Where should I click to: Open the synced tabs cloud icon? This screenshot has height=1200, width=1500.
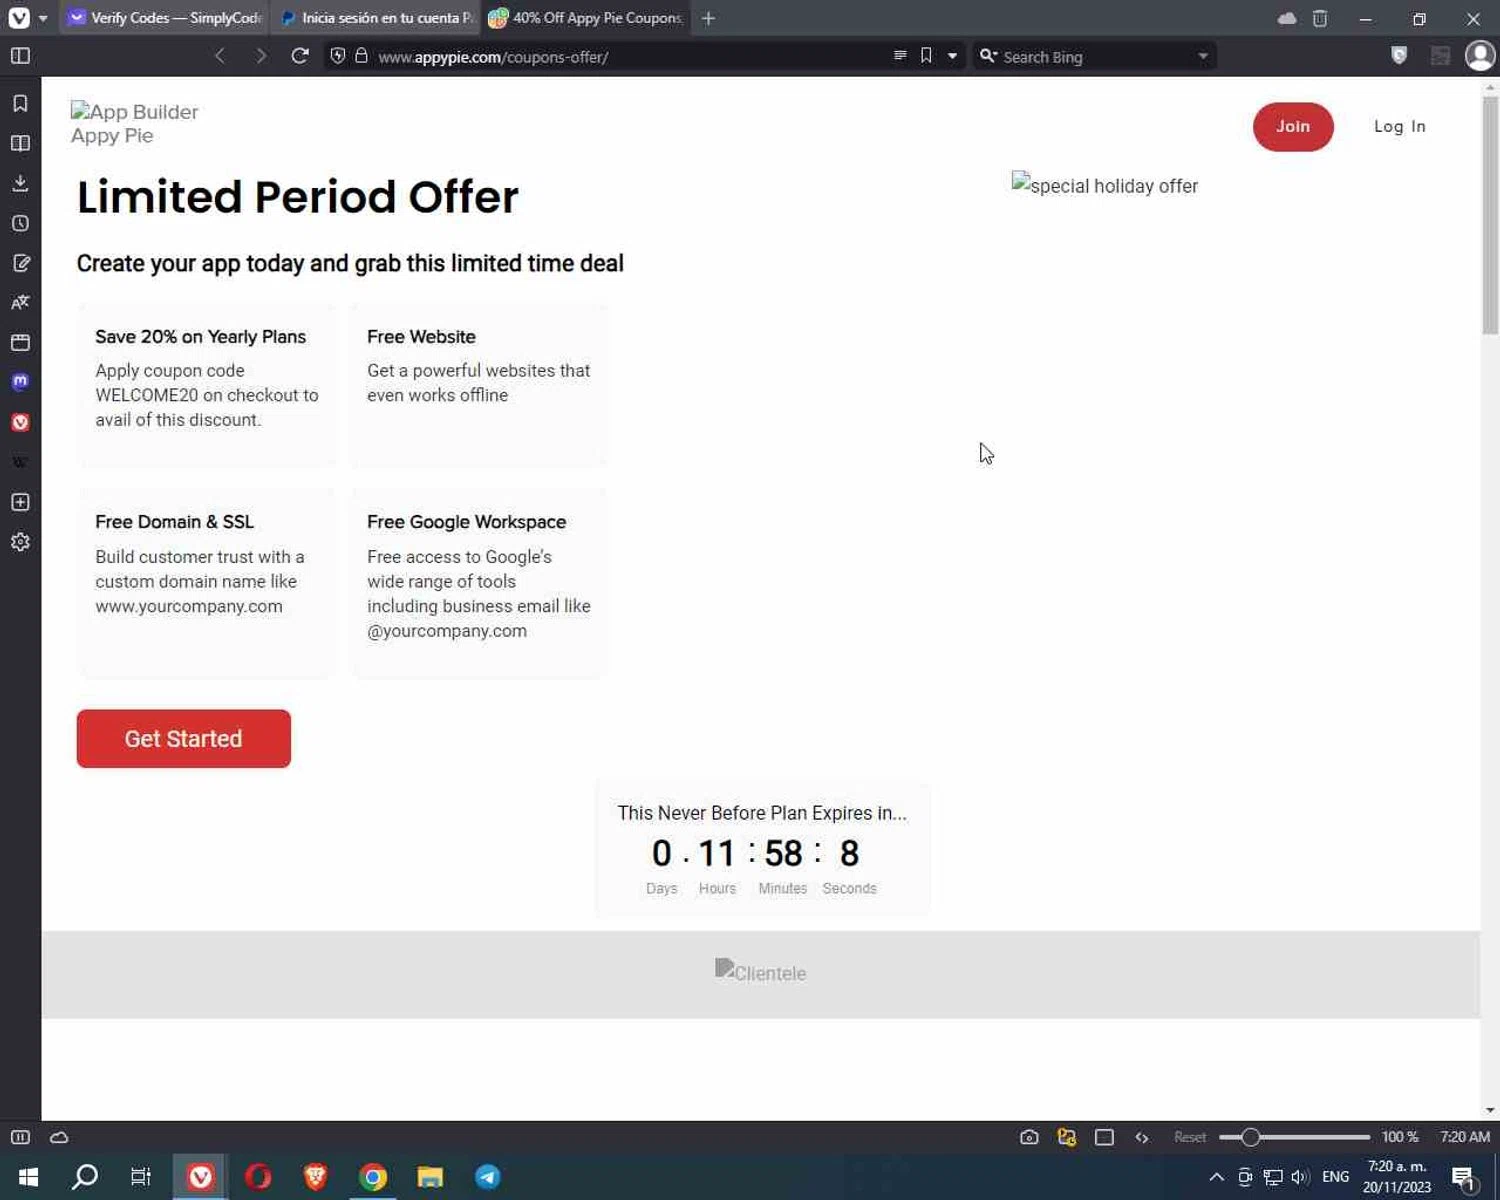coord(1287,18)
